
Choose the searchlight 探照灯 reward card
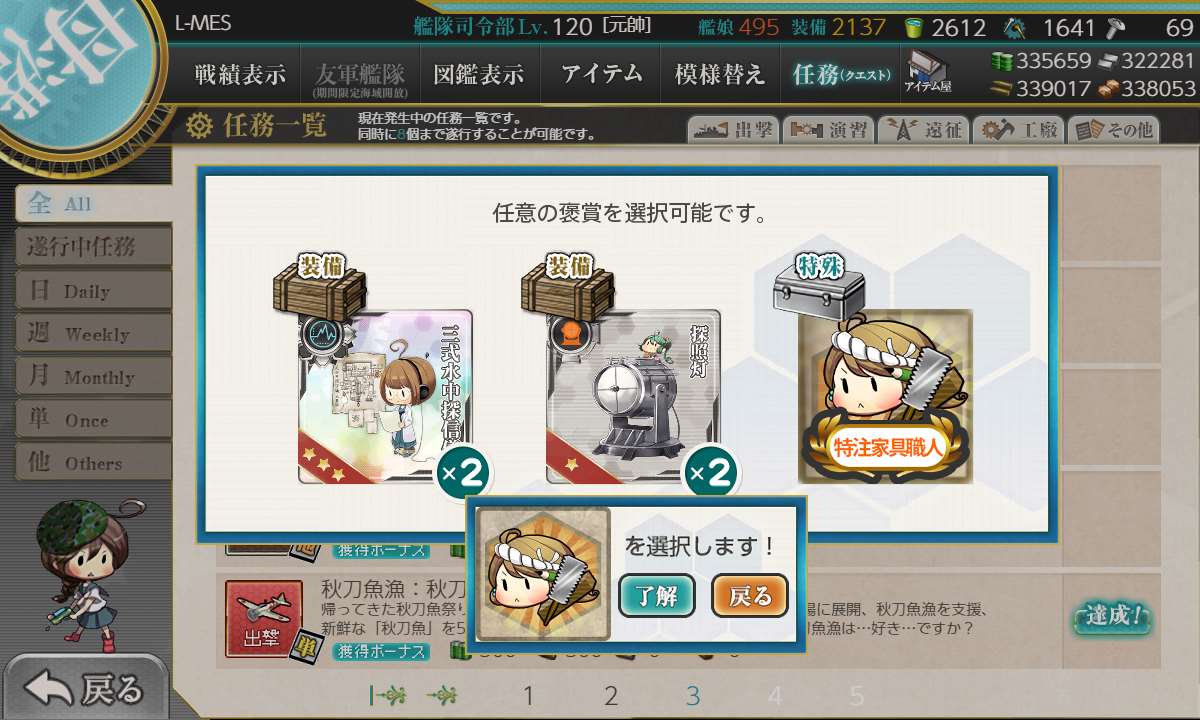(x=633, y=396)
